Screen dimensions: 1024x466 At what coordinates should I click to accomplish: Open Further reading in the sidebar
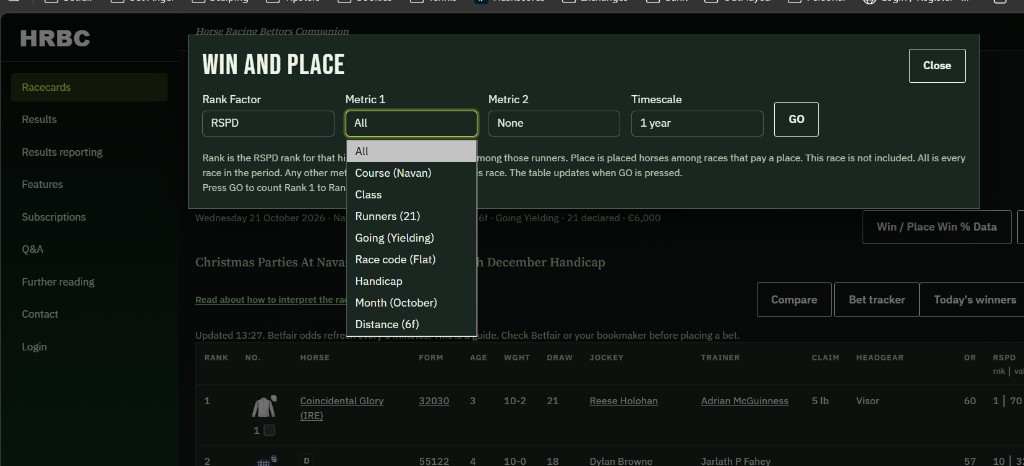[58, 282]
